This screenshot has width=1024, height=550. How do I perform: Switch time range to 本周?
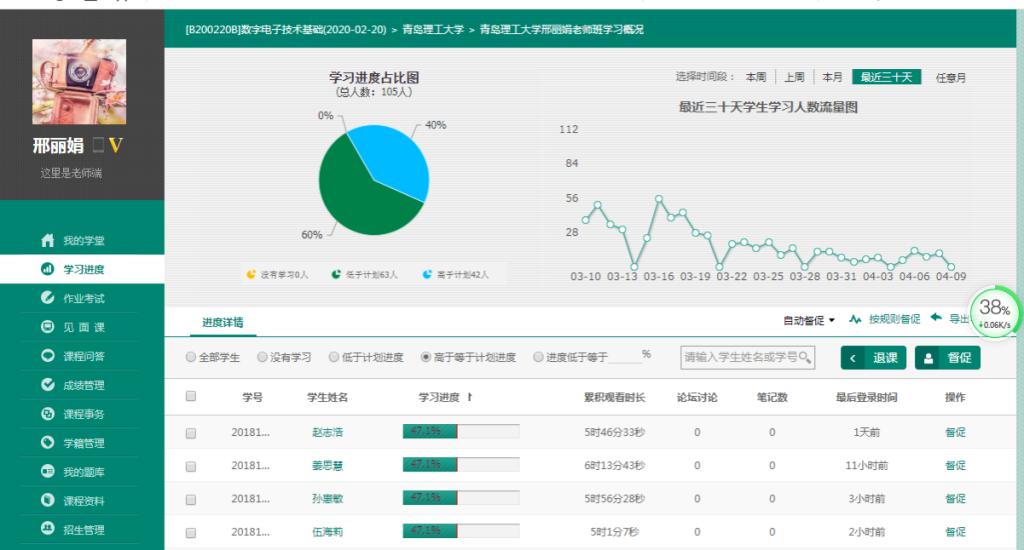pos(755,78)
